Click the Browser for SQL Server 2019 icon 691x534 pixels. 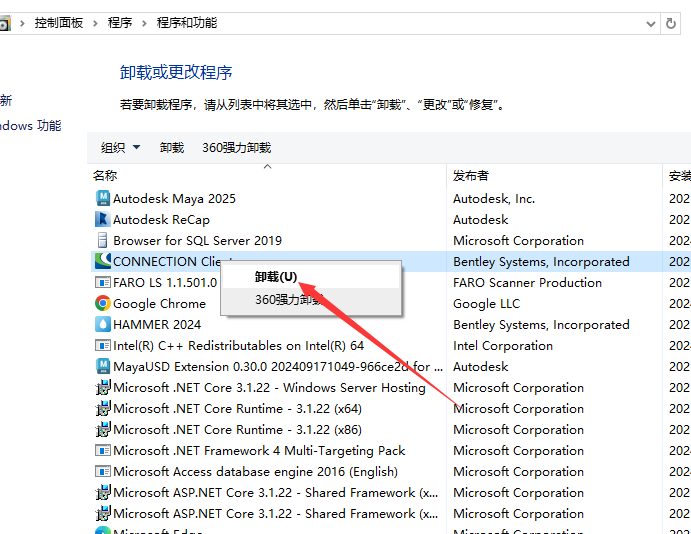(103, 241)
